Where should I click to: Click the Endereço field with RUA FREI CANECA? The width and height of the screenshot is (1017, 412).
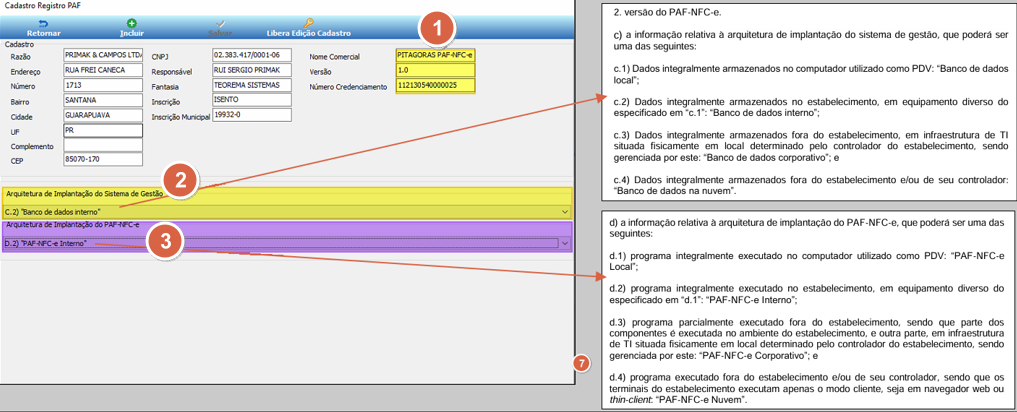pyautogui.click(x=102, y=70)
